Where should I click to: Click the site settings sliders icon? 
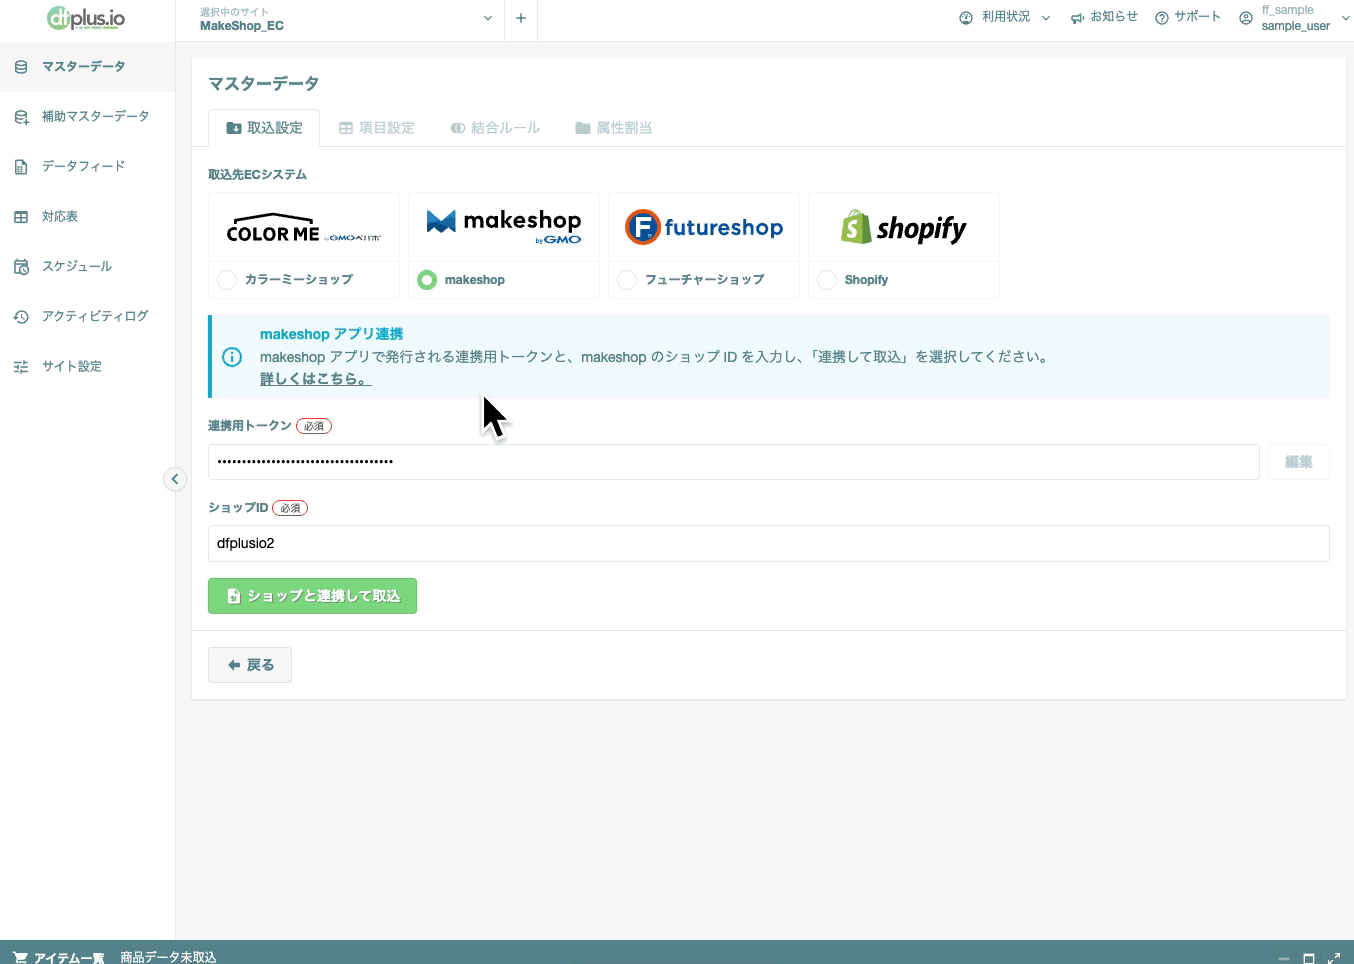[21, 367]
